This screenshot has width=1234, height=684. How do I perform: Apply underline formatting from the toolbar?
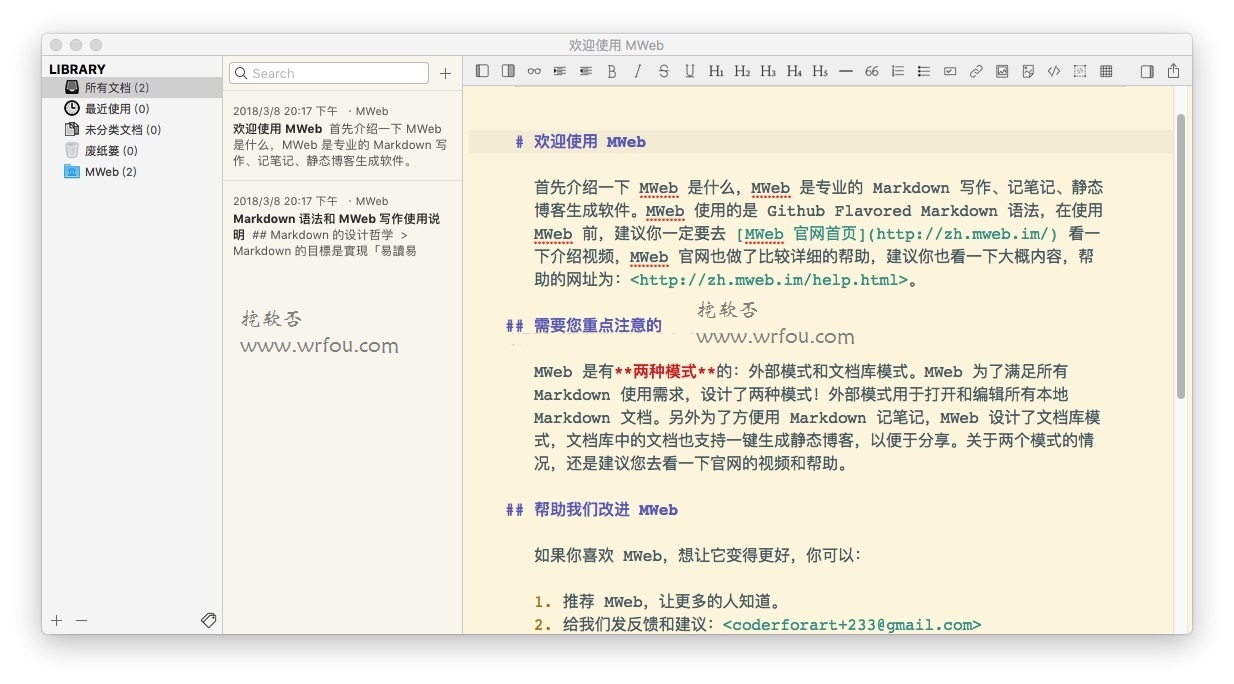pos(690,71)
